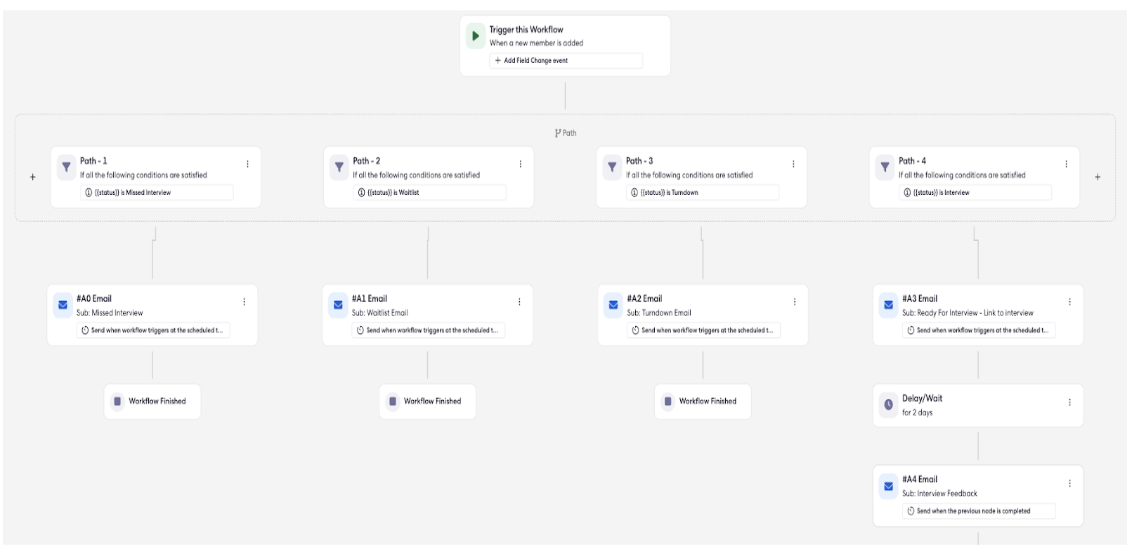
Task: Click the stop icon in first Workflow Finished
Action: (117, 401)
